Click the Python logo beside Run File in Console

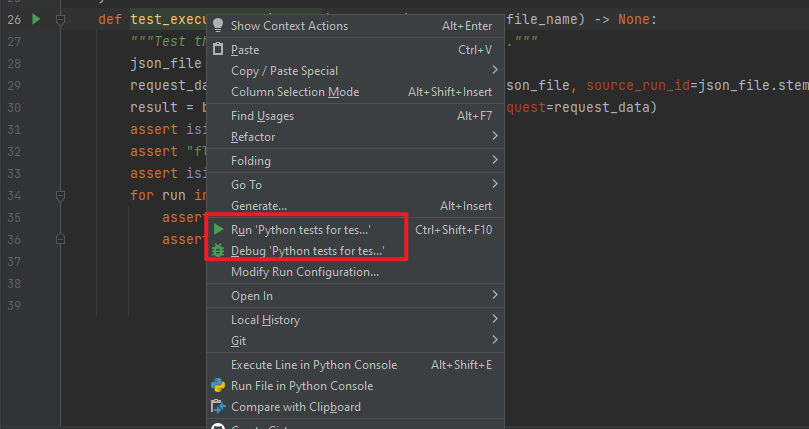coord(218,386)
